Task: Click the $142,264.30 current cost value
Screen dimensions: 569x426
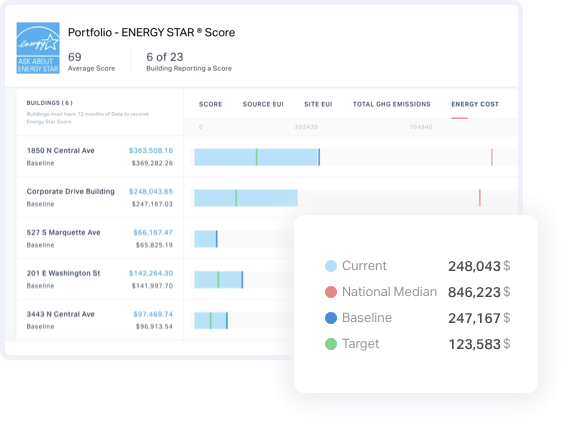Action: [151, 273]
